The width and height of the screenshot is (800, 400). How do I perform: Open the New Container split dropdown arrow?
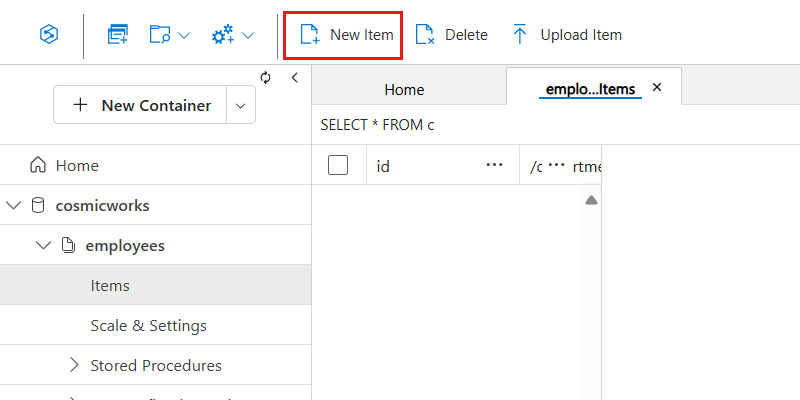pyautogui.click(x=241, y=105)
